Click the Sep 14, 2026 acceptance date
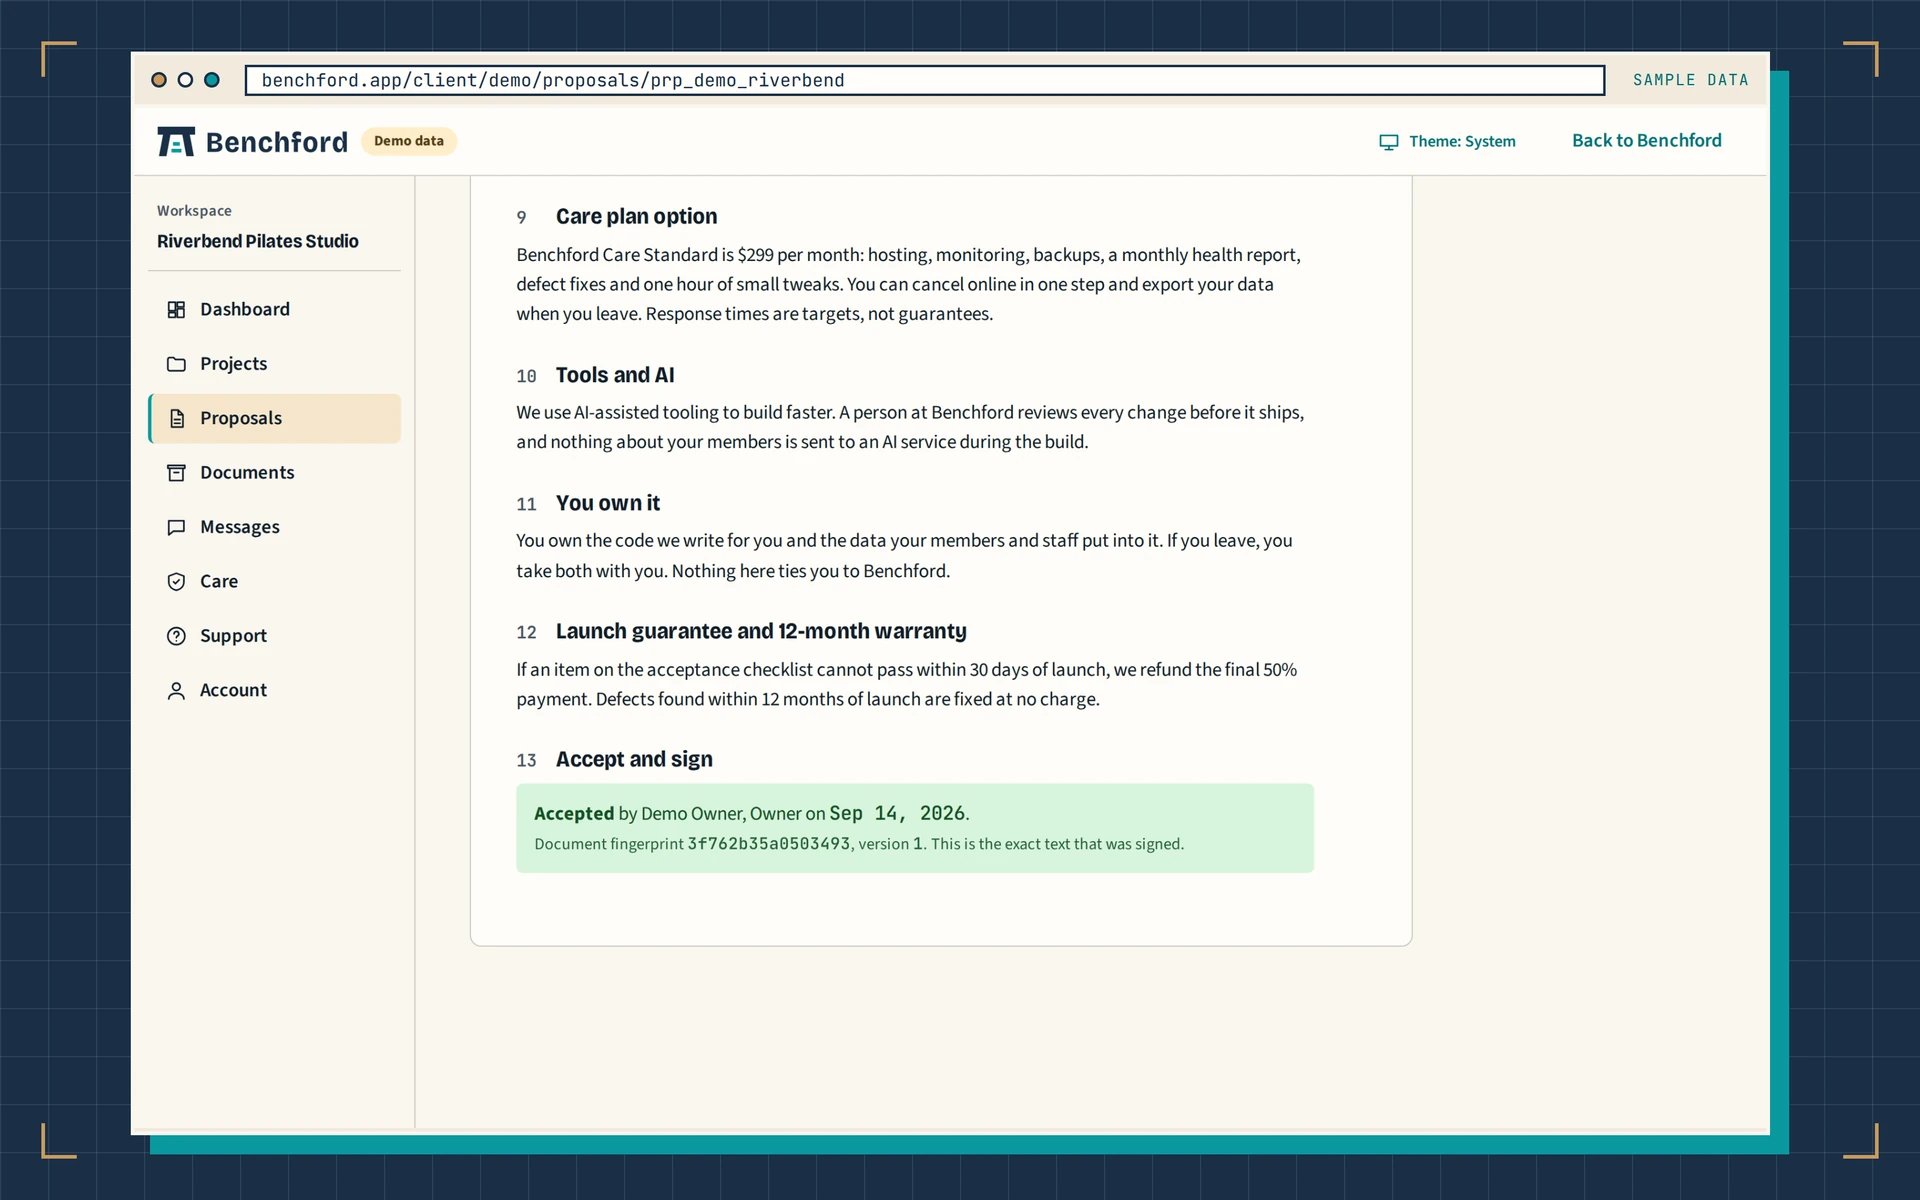Image resolution: width=1920 pixels, height=1200 pixels. (x=897, y=814)
